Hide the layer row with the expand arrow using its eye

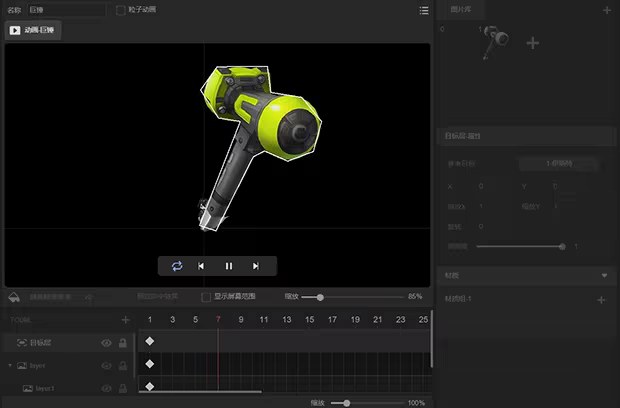click(x=106, y=366)
